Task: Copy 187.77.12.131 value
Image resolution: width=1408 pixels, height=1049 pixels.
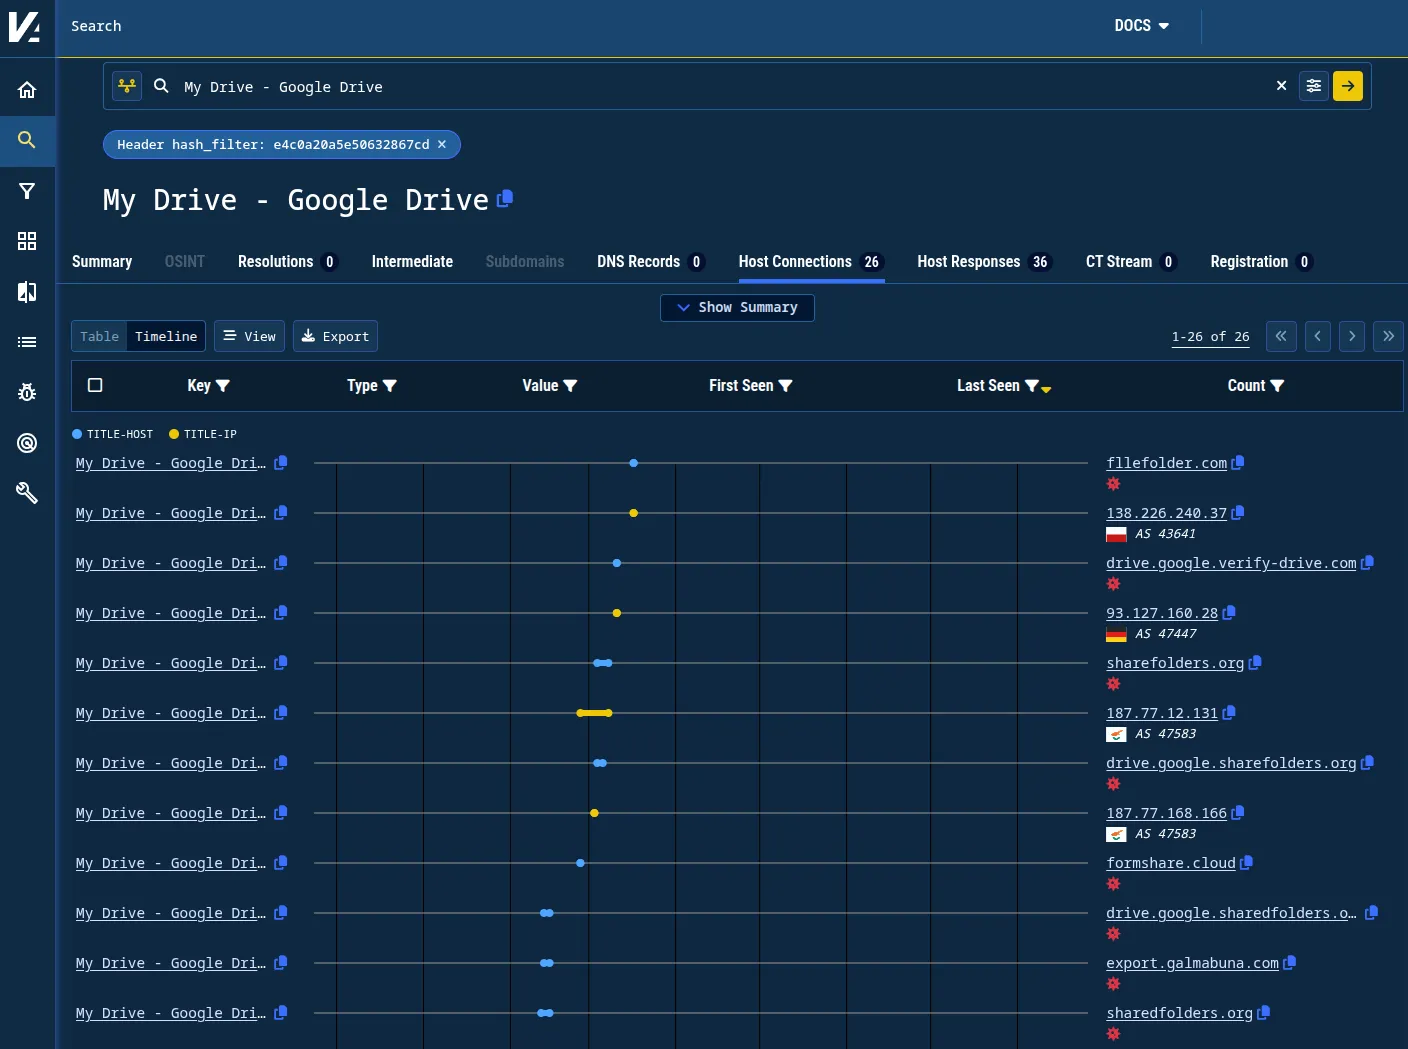Action: coord(1229,712)
